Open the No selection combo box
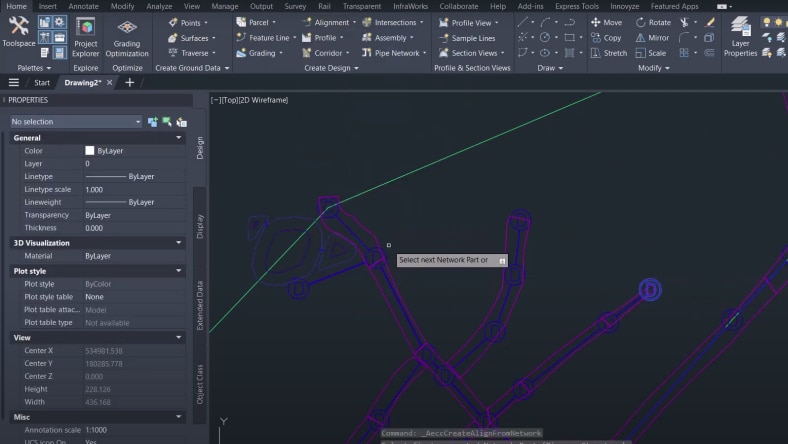This screenshot has height=444, width=788. coord(76,122)
